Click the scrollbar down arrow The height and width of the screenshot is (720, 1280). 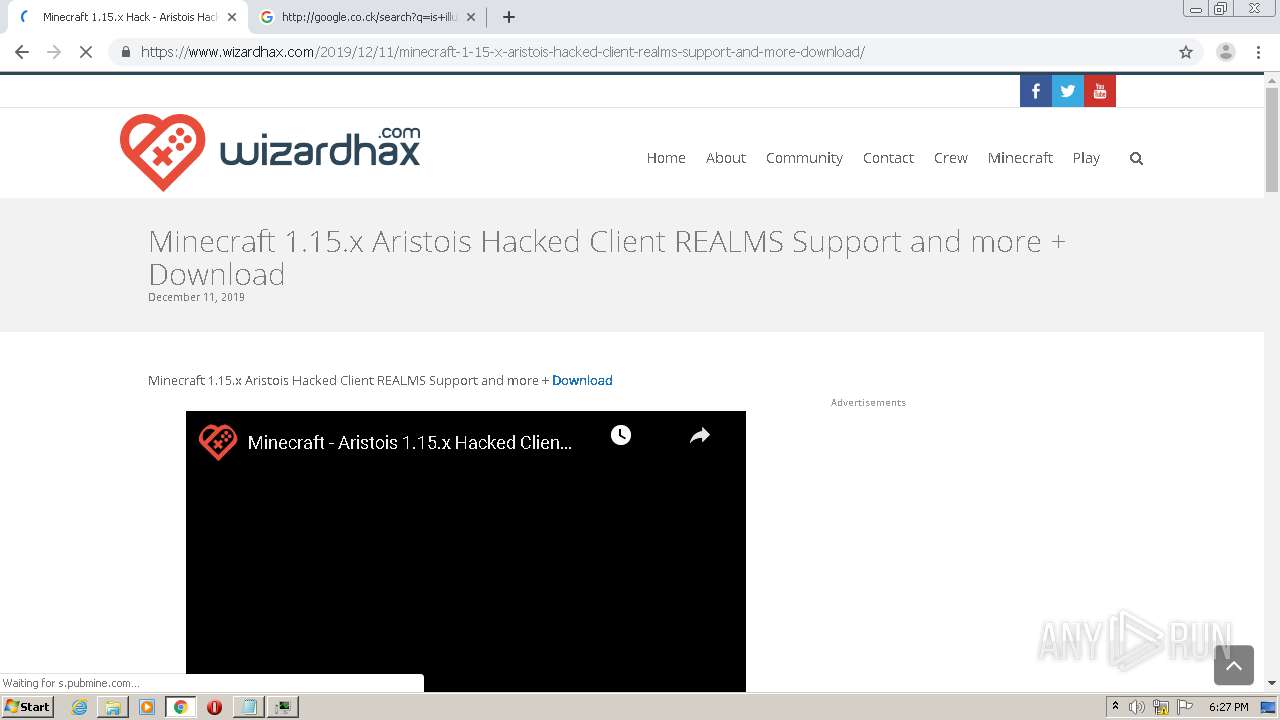click(1272, 683)
